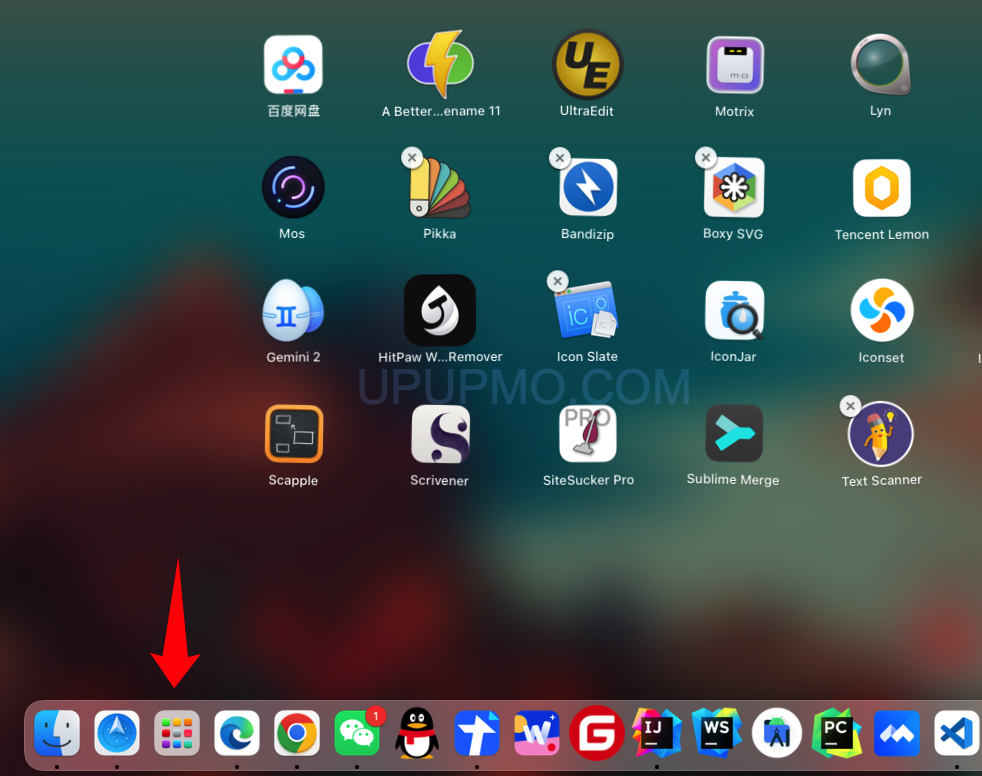Launch SiteSucker Pro

587,433
